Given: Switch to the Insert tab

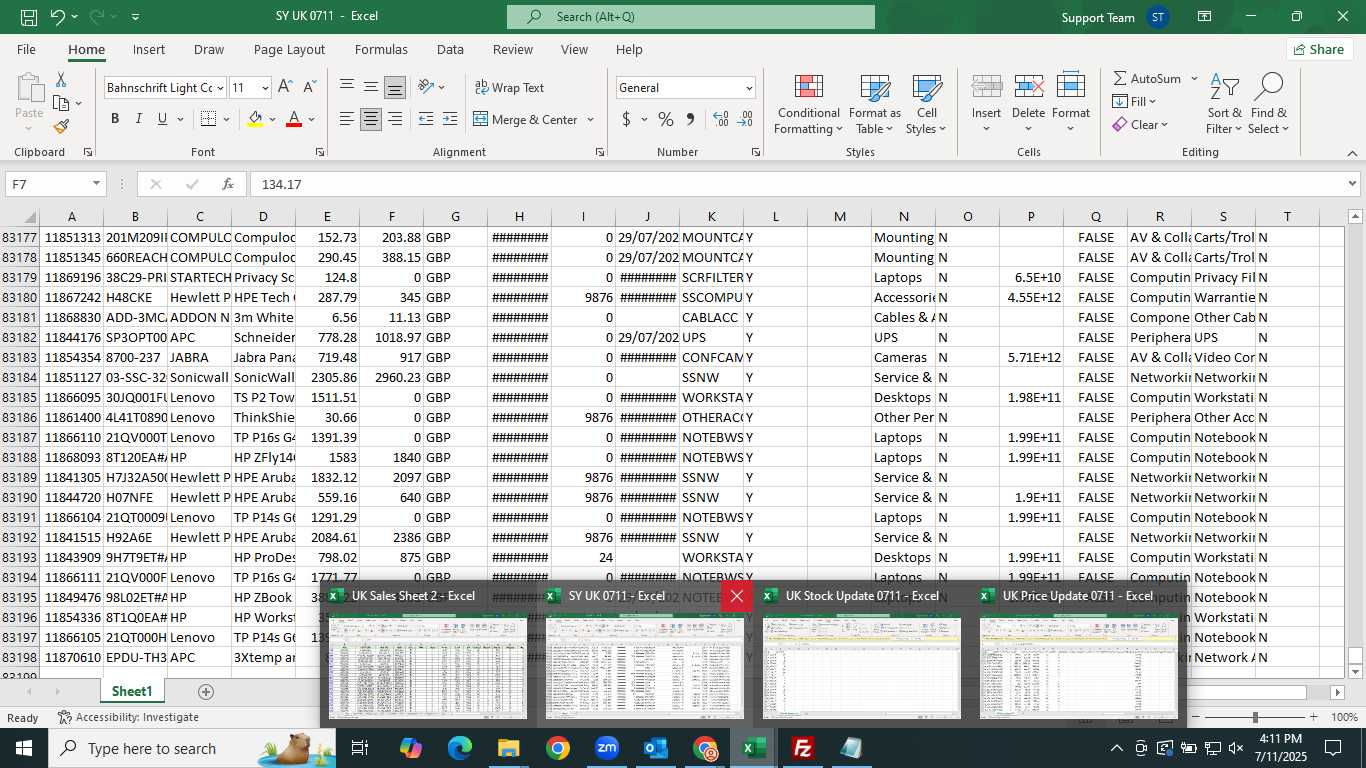Looking at the screenshot, I should click(149, 49).
